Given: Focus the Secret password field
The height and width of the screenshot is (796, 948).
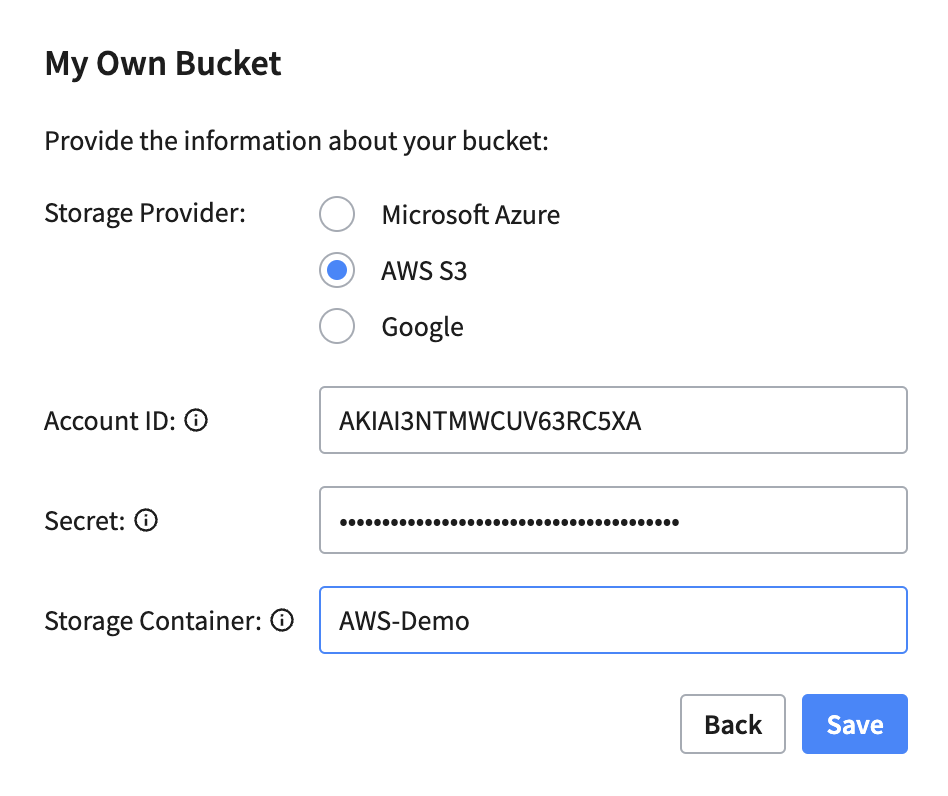Looking at the screenshot, I should (613, 520).
